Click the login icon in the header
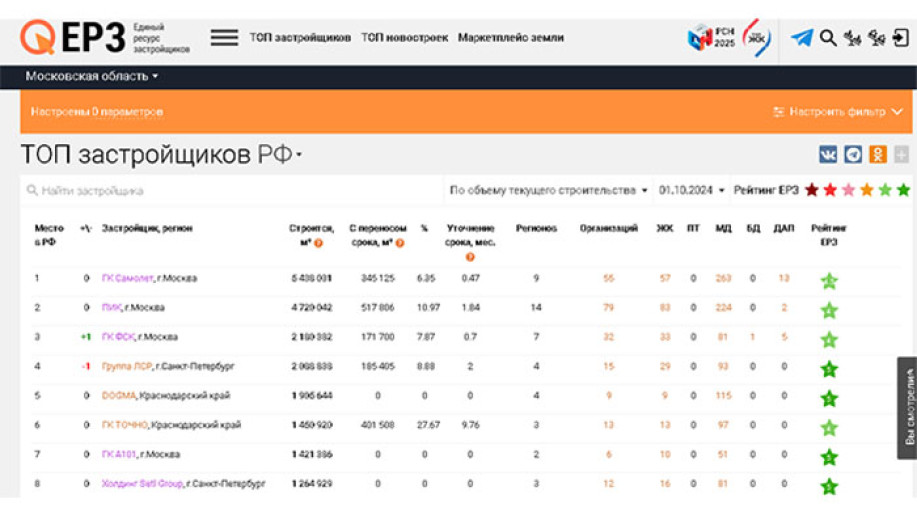 click(x=900, y=38)
